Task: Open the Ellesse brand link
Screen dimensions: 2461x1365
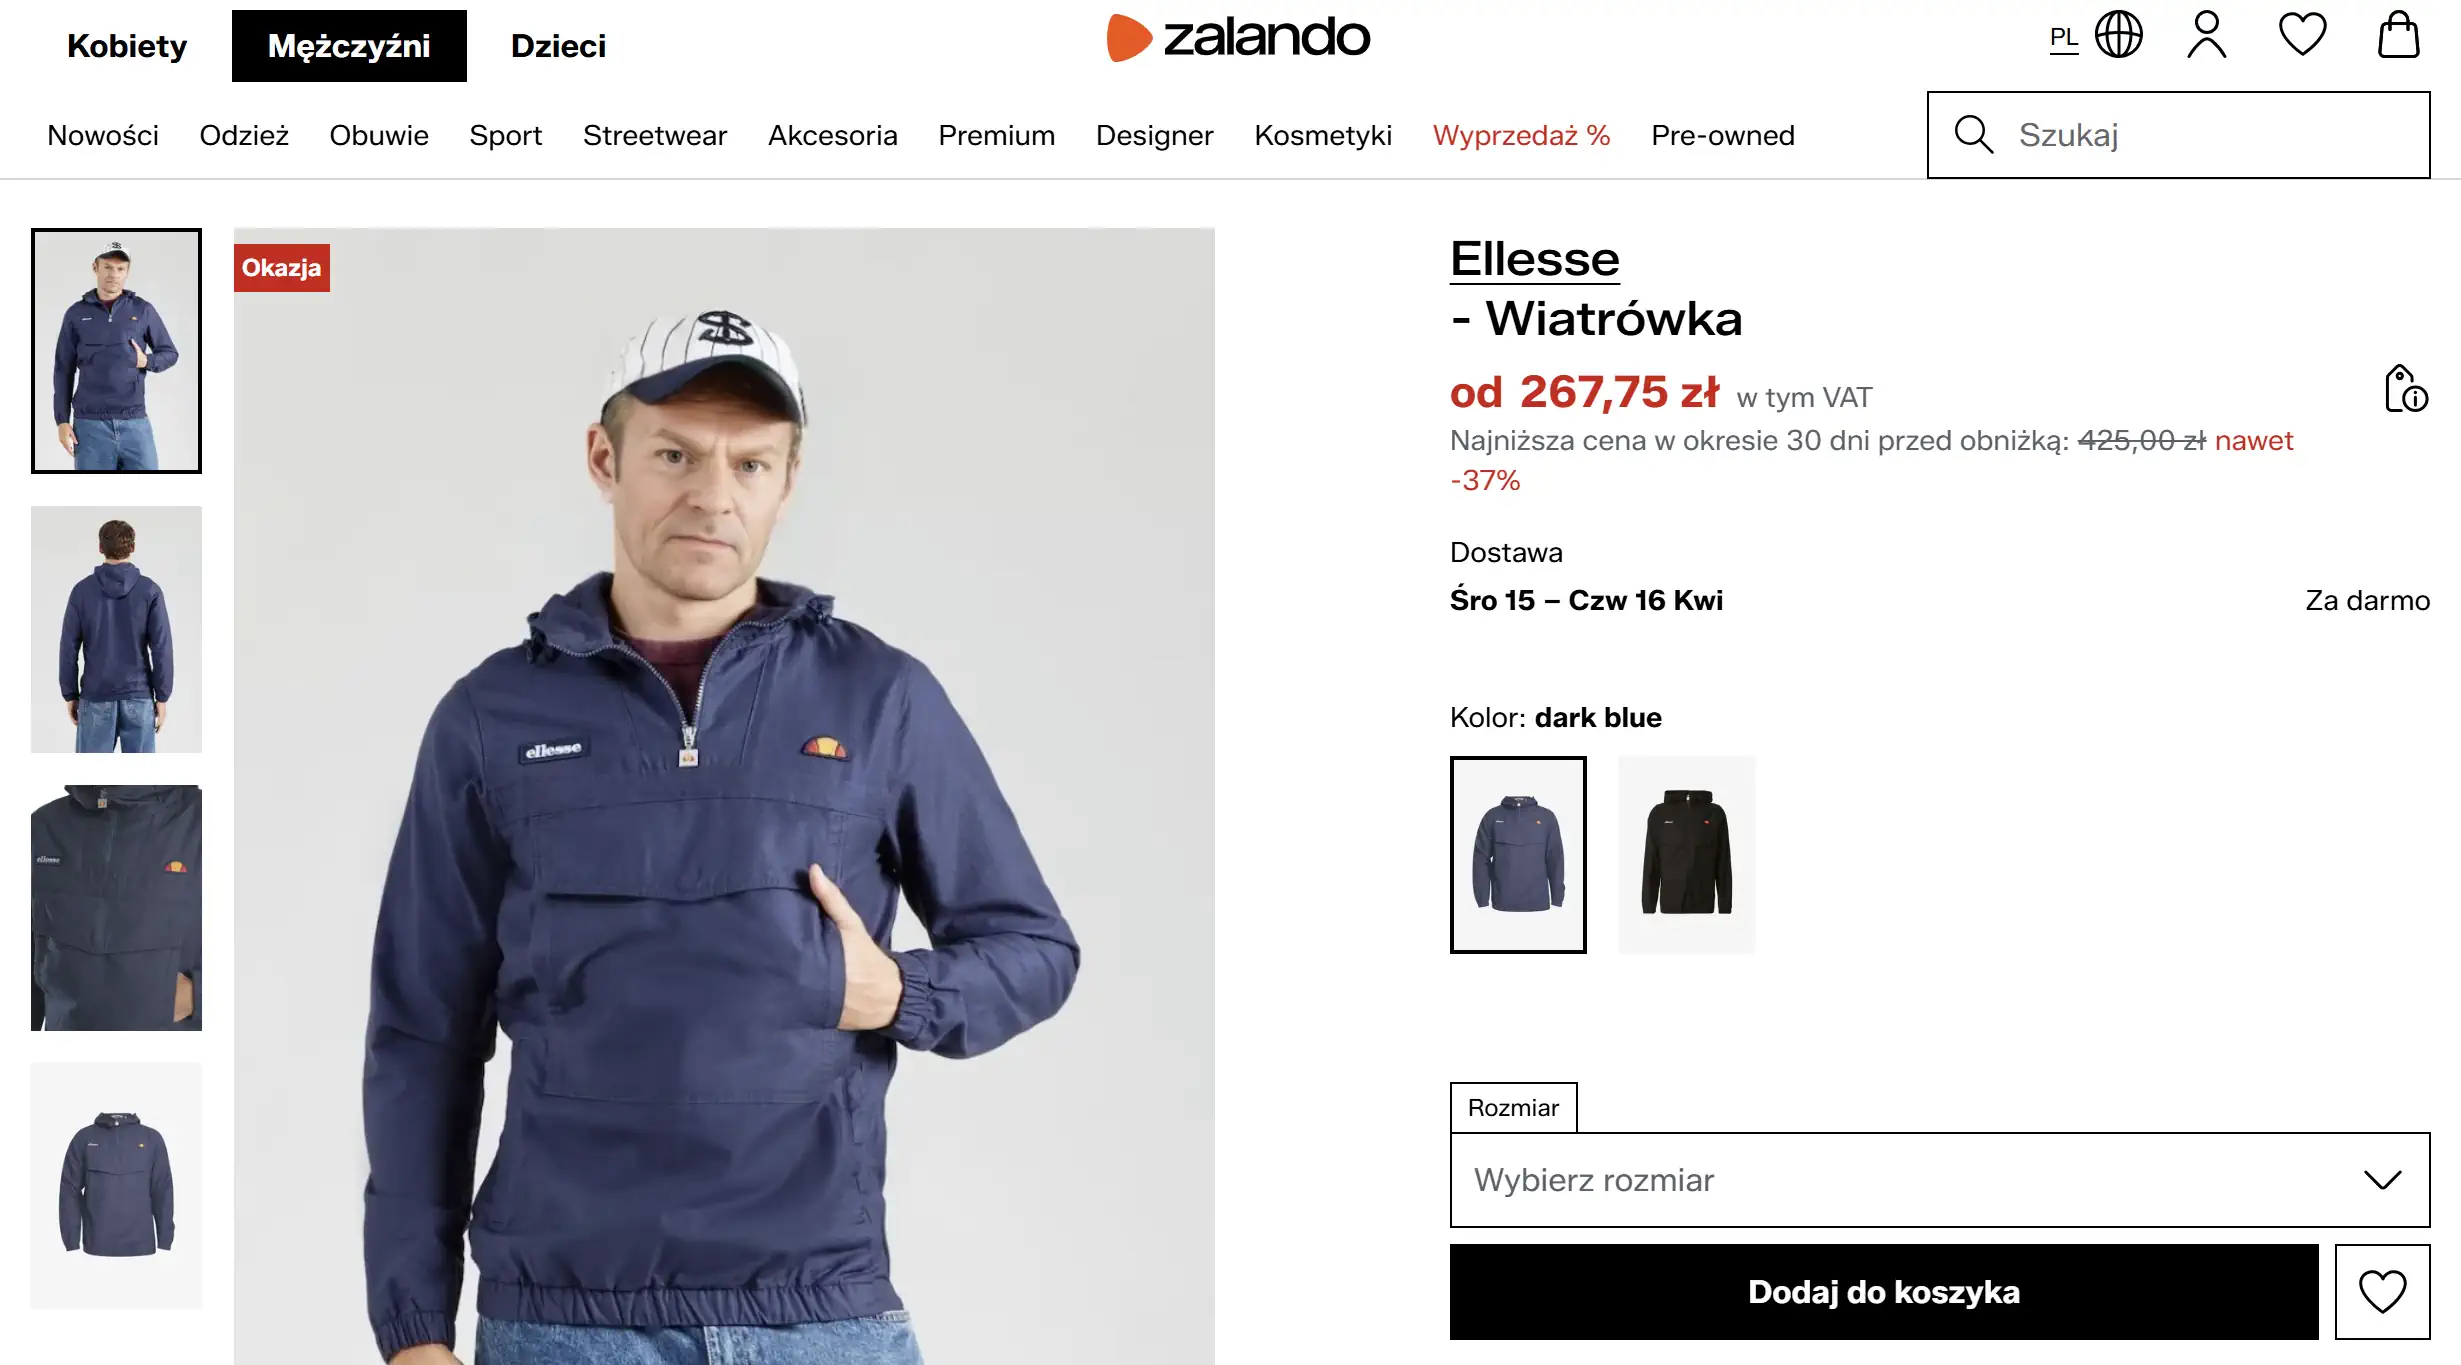Action: tap(1535, 258)
